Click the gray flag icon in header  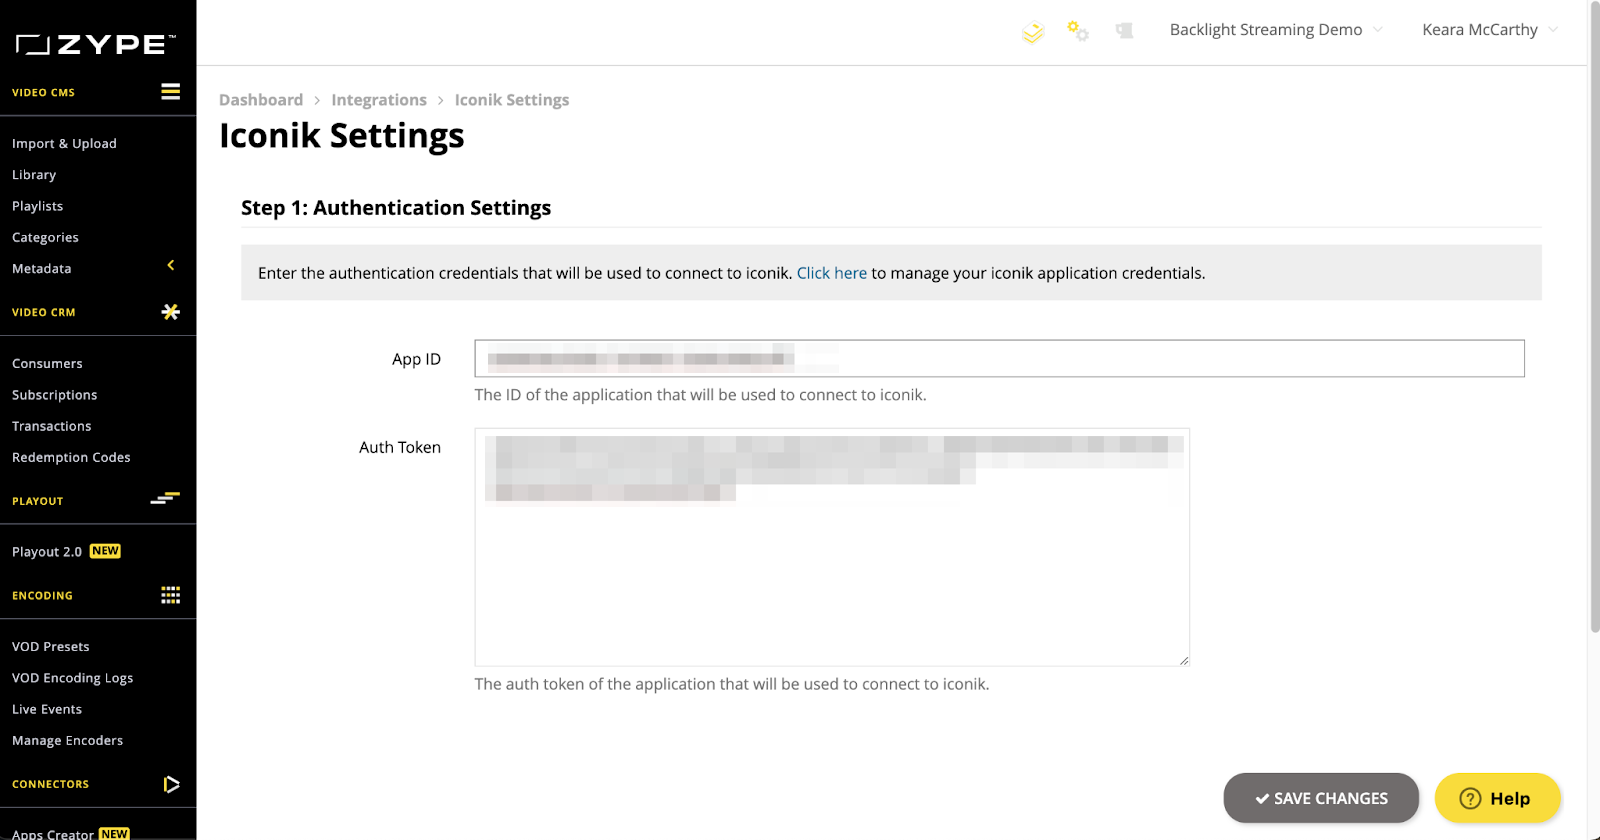coord(1124,31)
